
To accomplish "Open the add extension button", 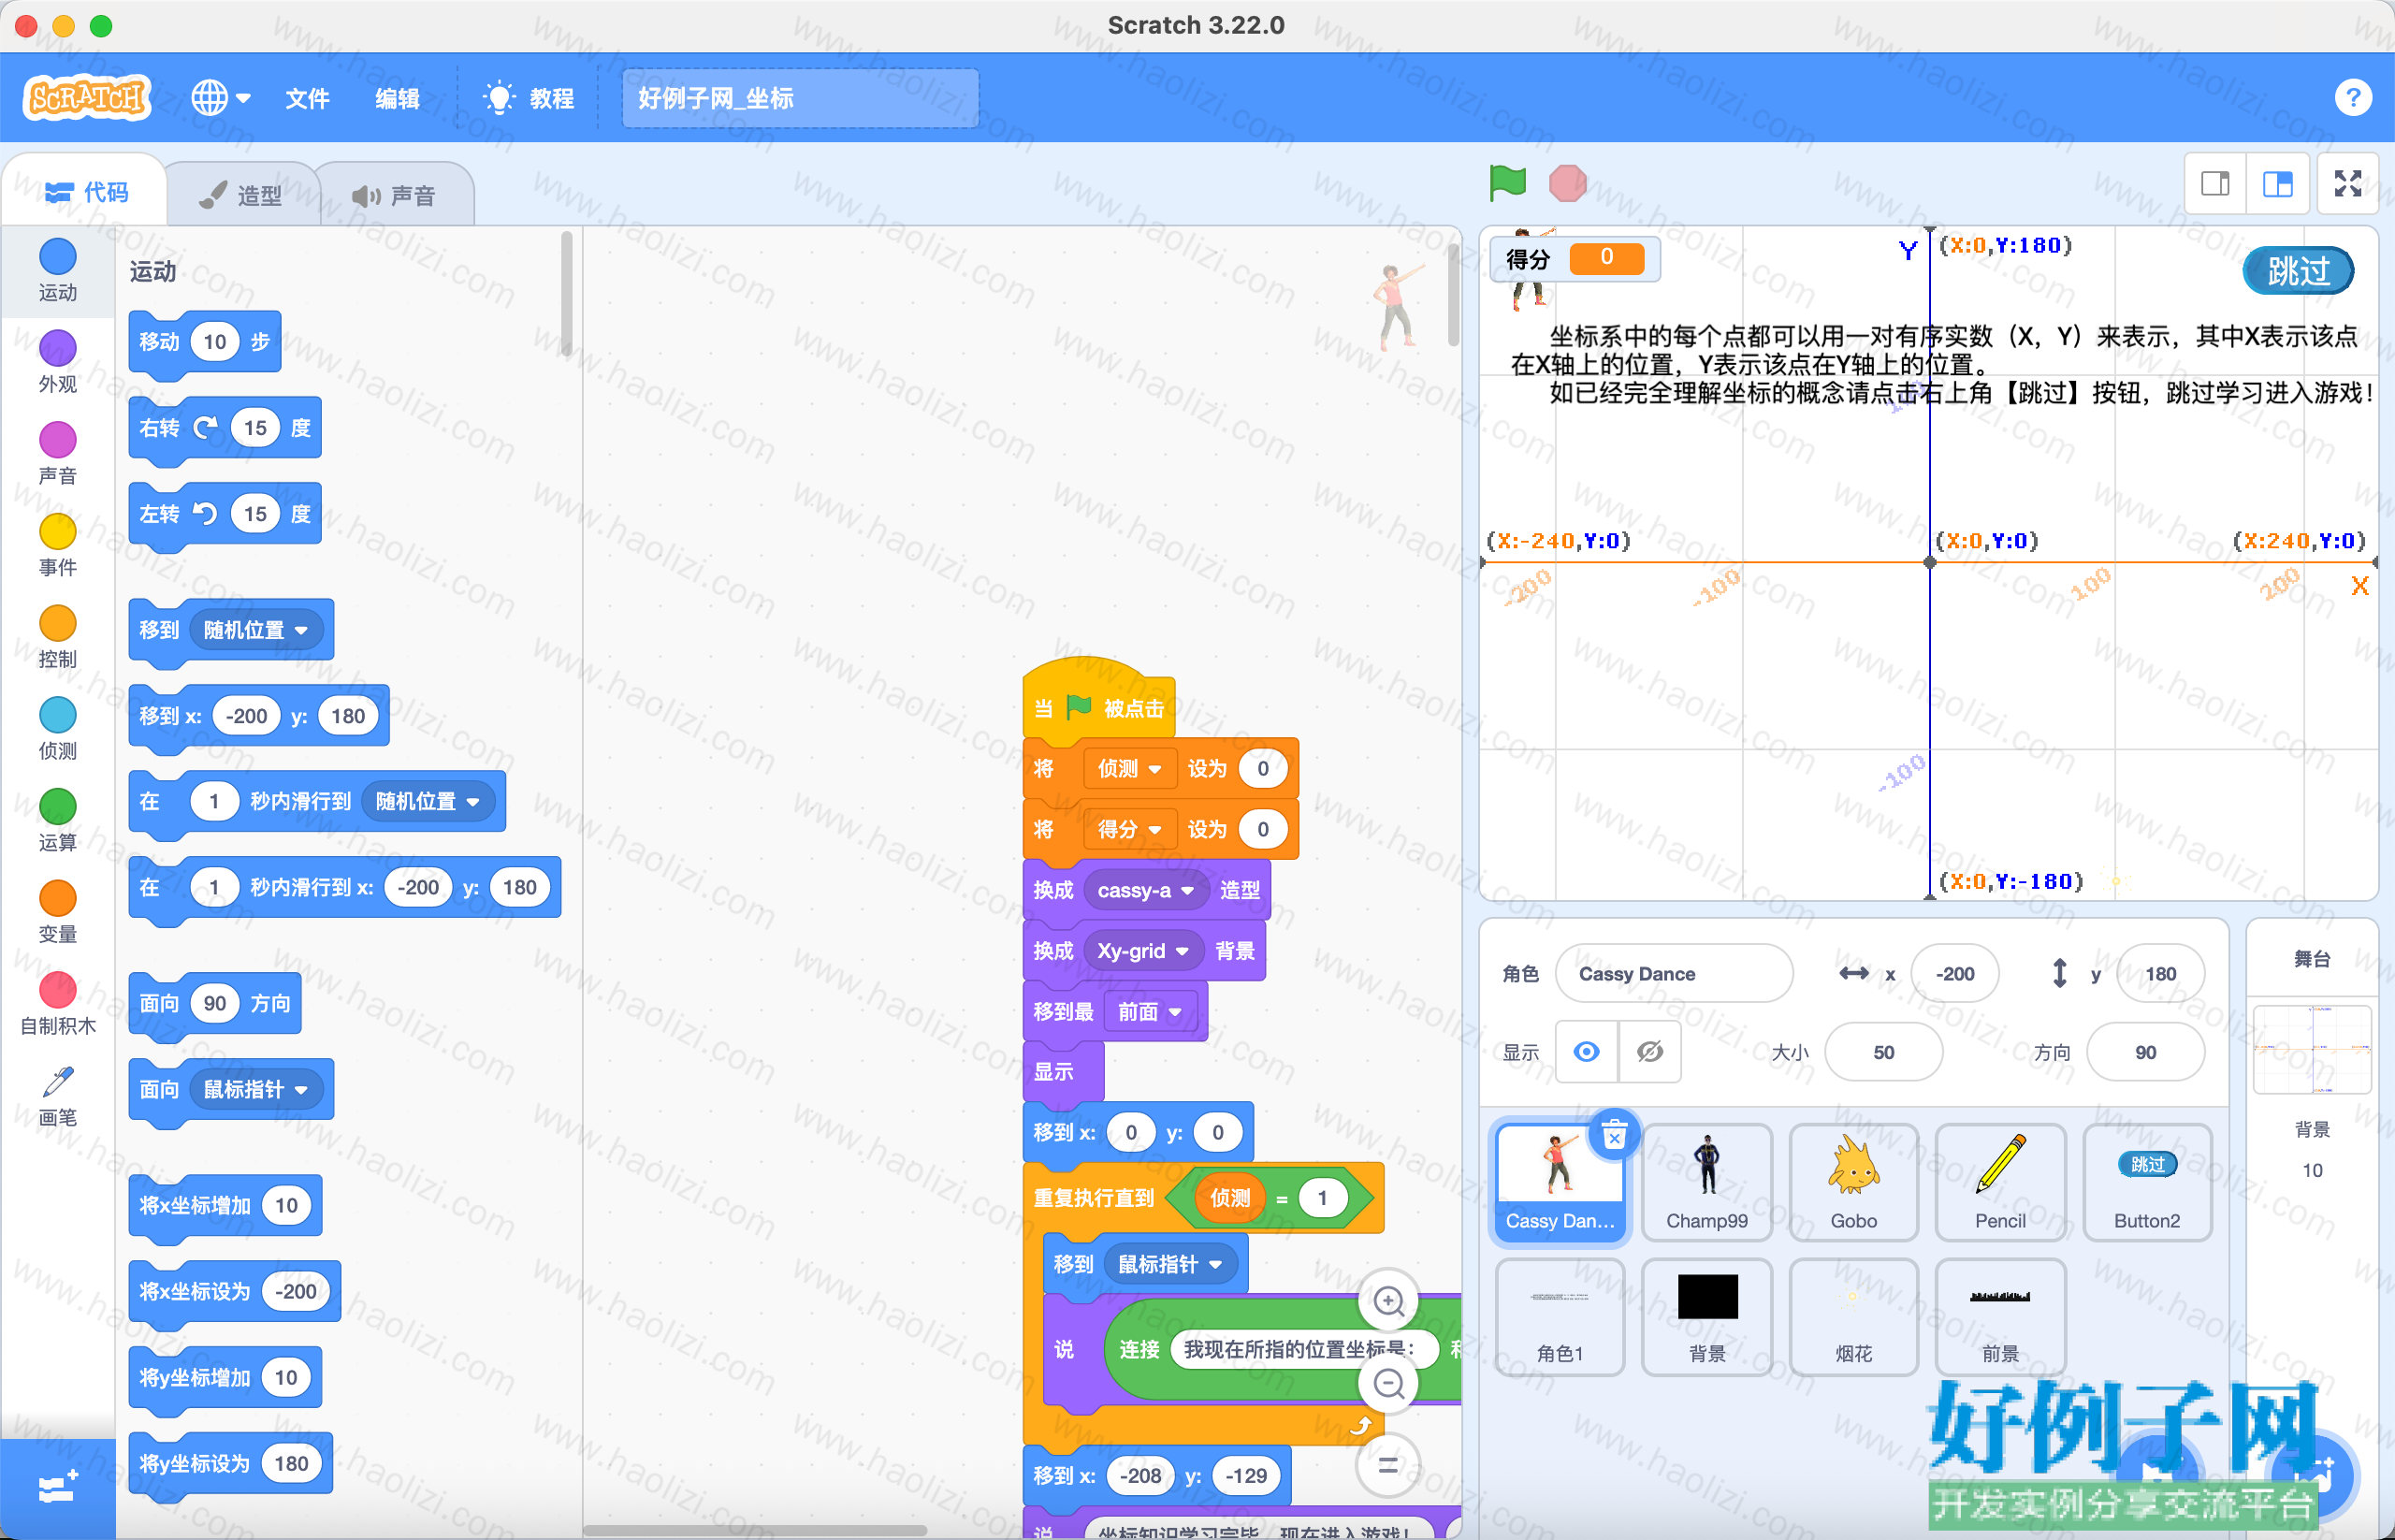I will tap(58, 1488).
